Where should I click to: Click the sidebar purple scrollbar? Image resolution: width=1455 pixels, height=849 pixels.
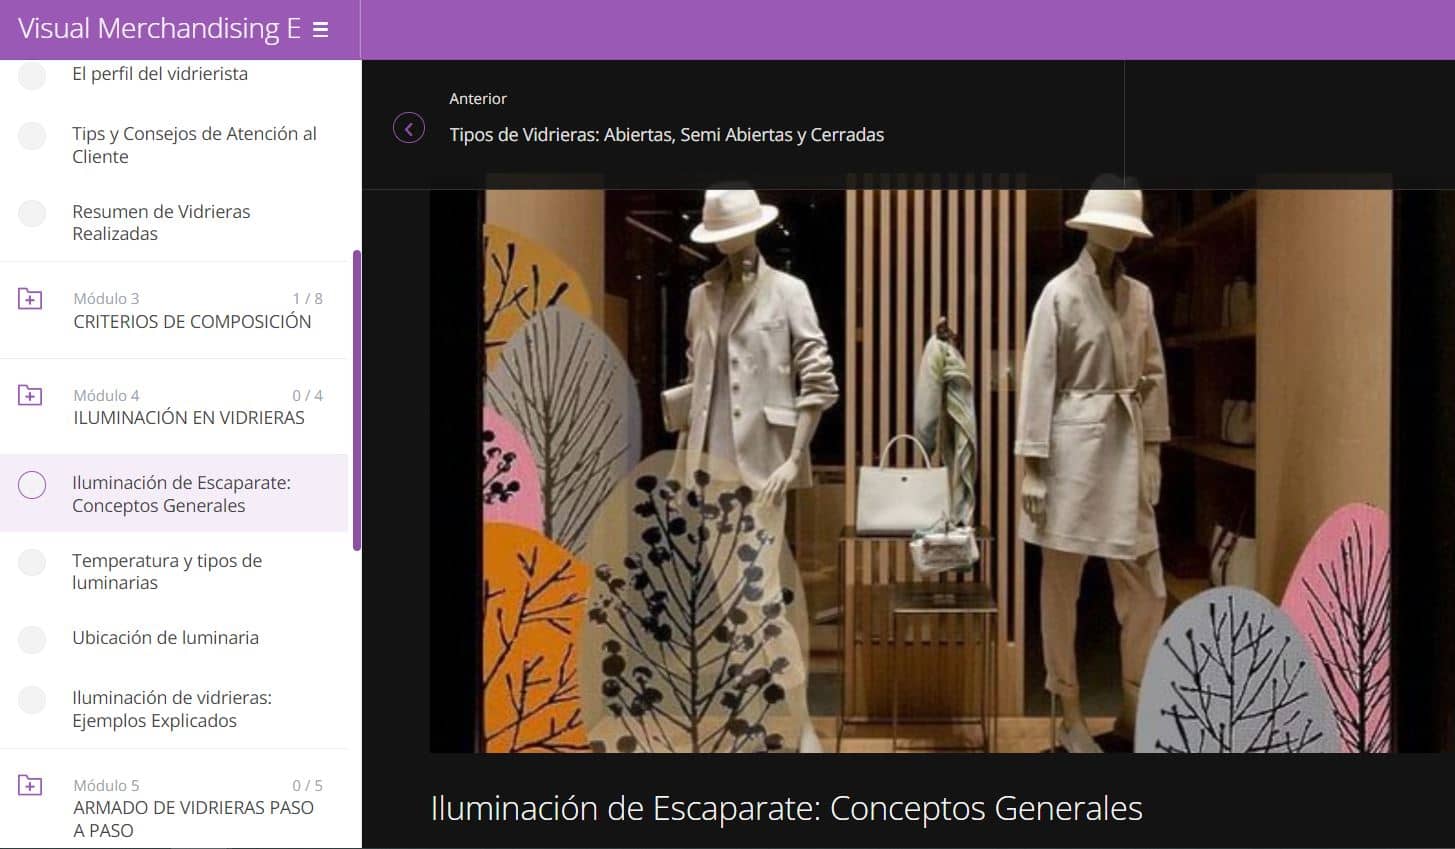coord(357,400)
